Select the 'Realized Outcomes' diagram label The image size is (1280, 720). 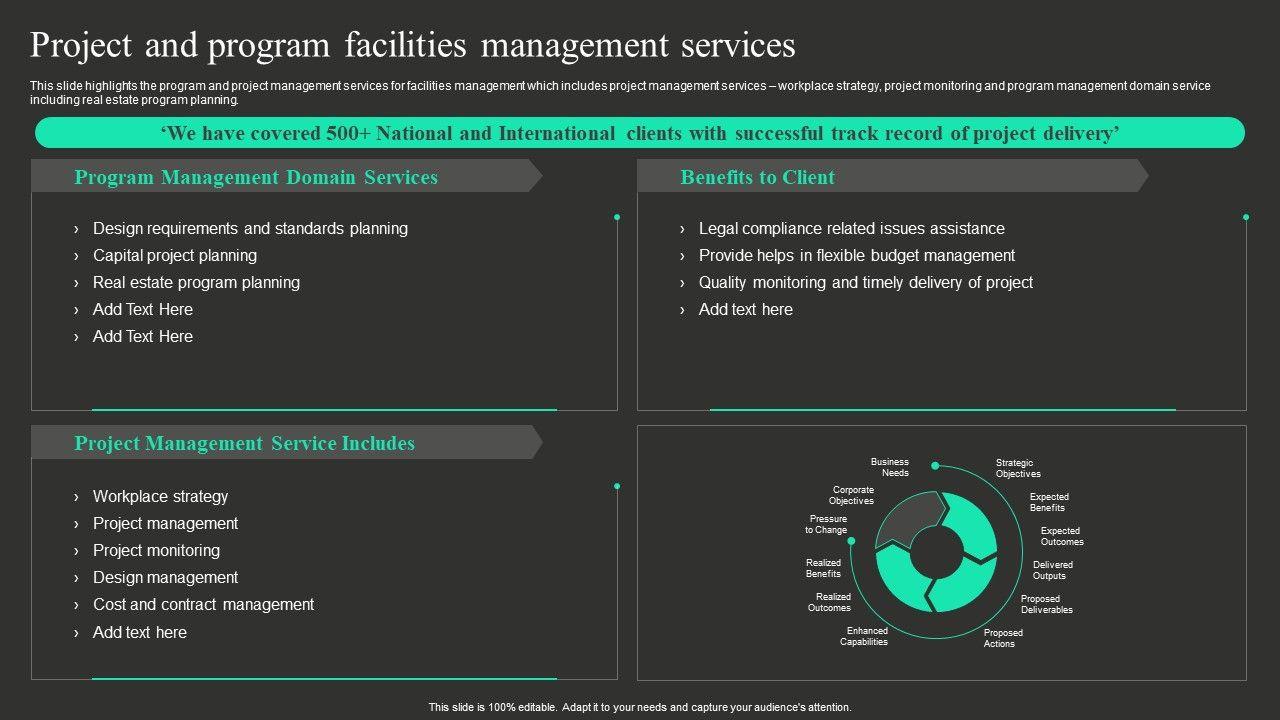(x=829, y=602)
